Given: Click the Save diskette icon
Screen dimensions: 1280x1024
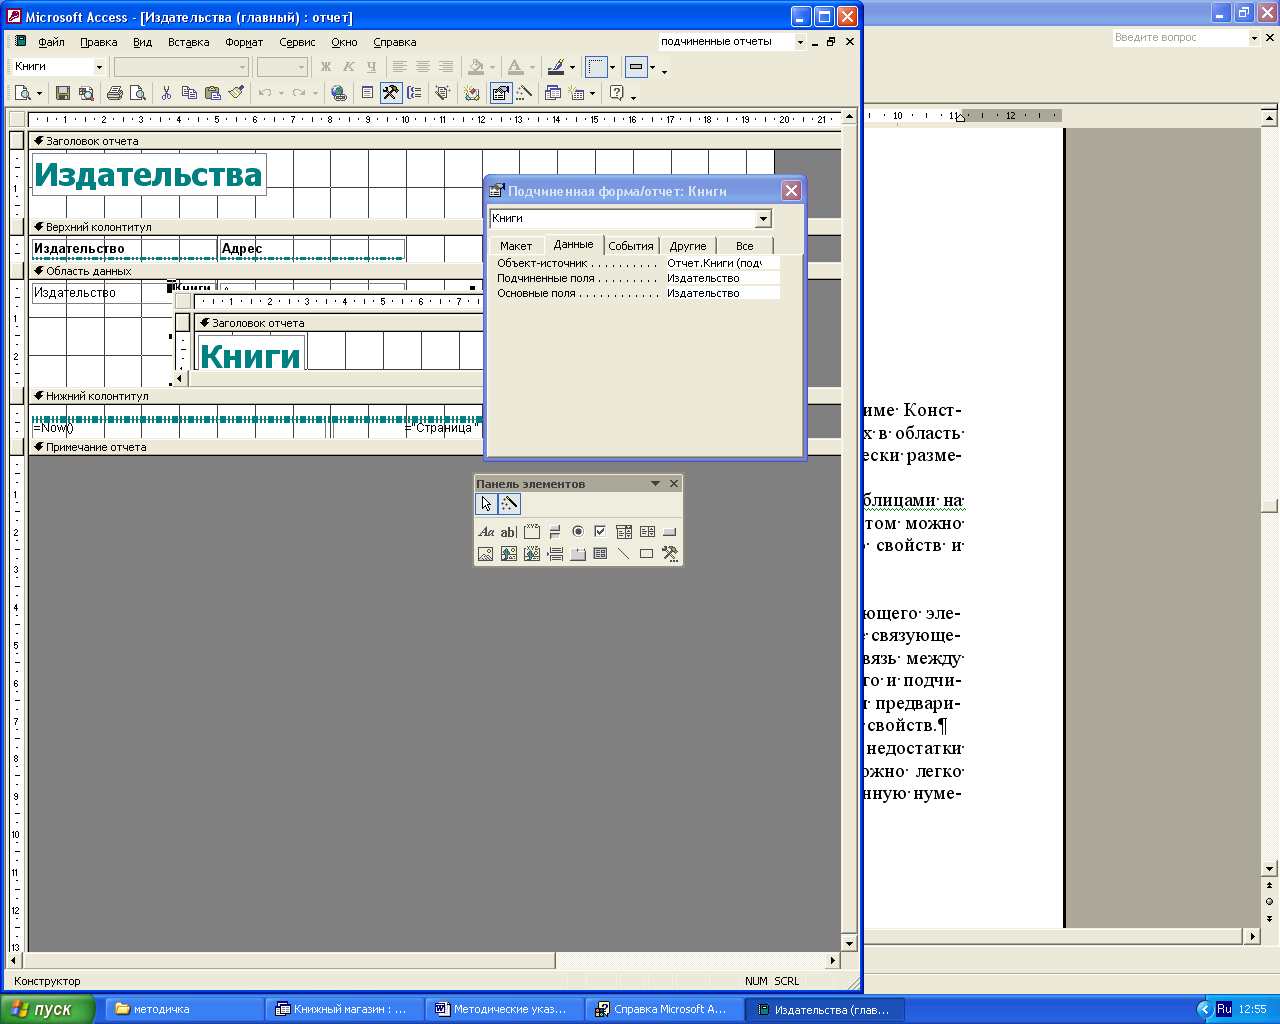Looking at the screenshot, I should pyautogui.click(x=63, y=93).
